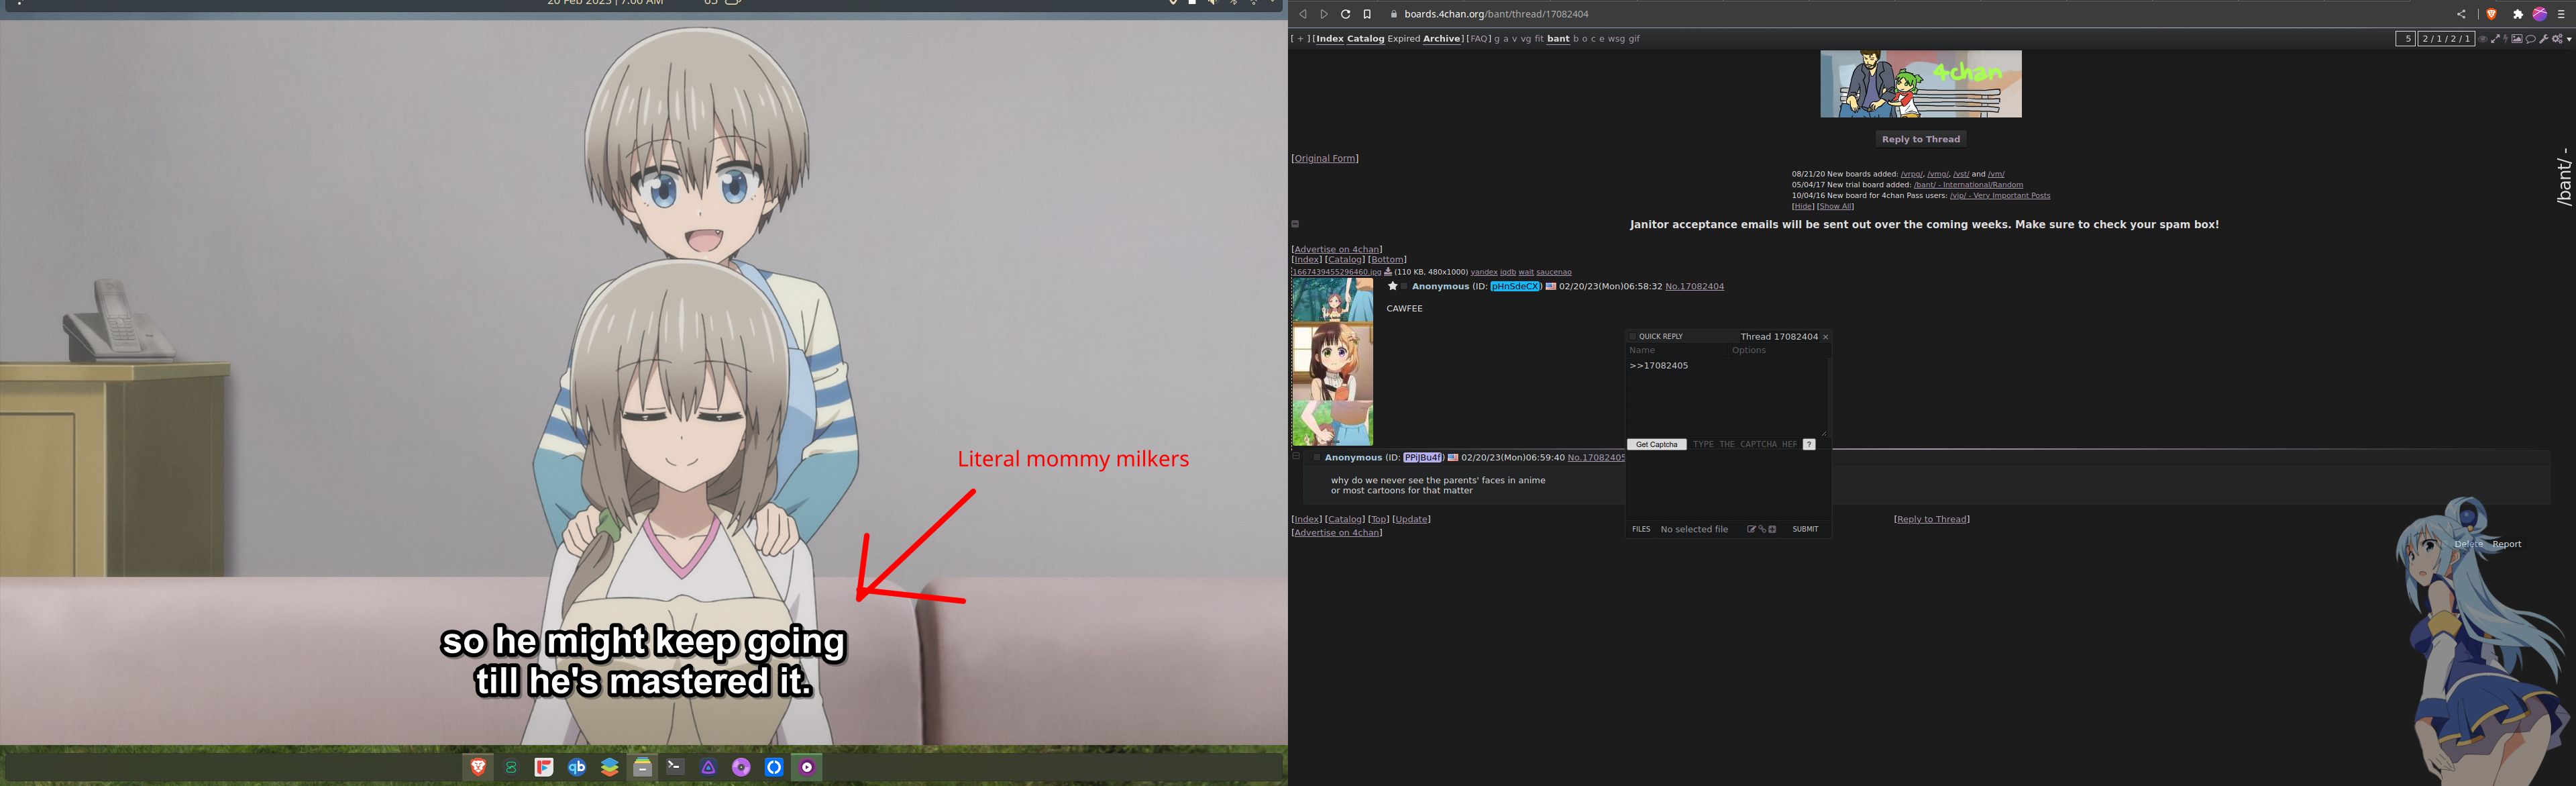Reload the page with refresh icon
This screenshot has height=786, width=2576.
1345,14
